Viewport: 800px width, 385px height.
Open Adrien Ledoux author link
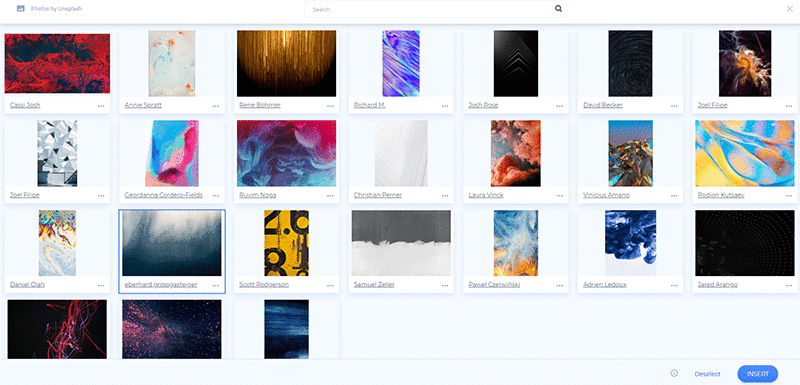605,285
